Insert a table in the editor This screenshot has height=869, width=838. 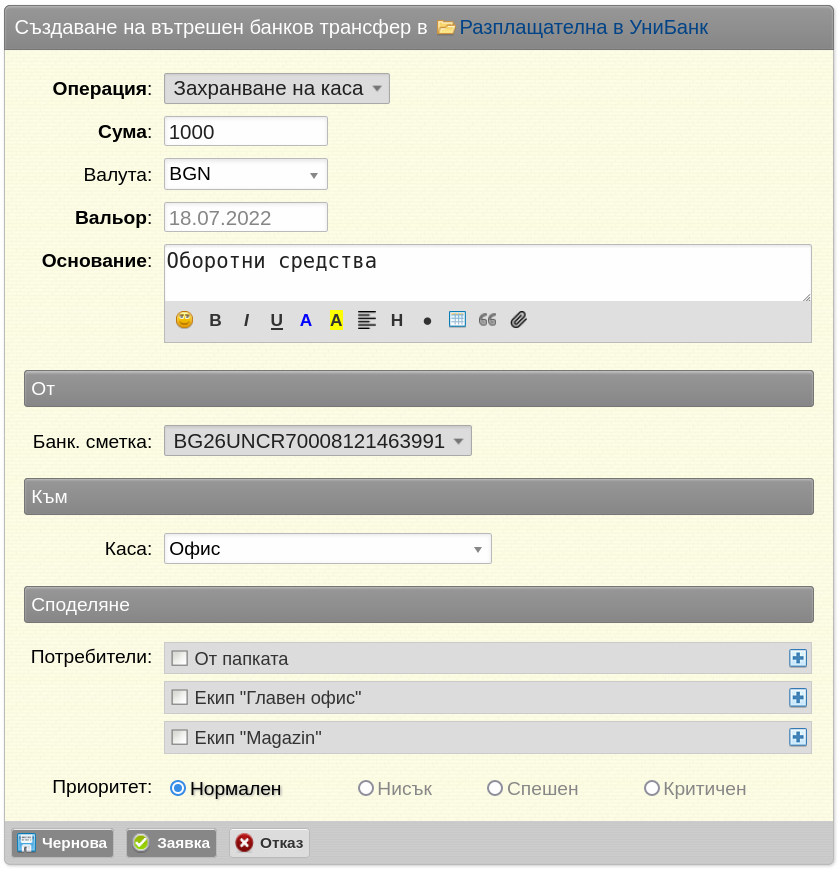point(457,319)
